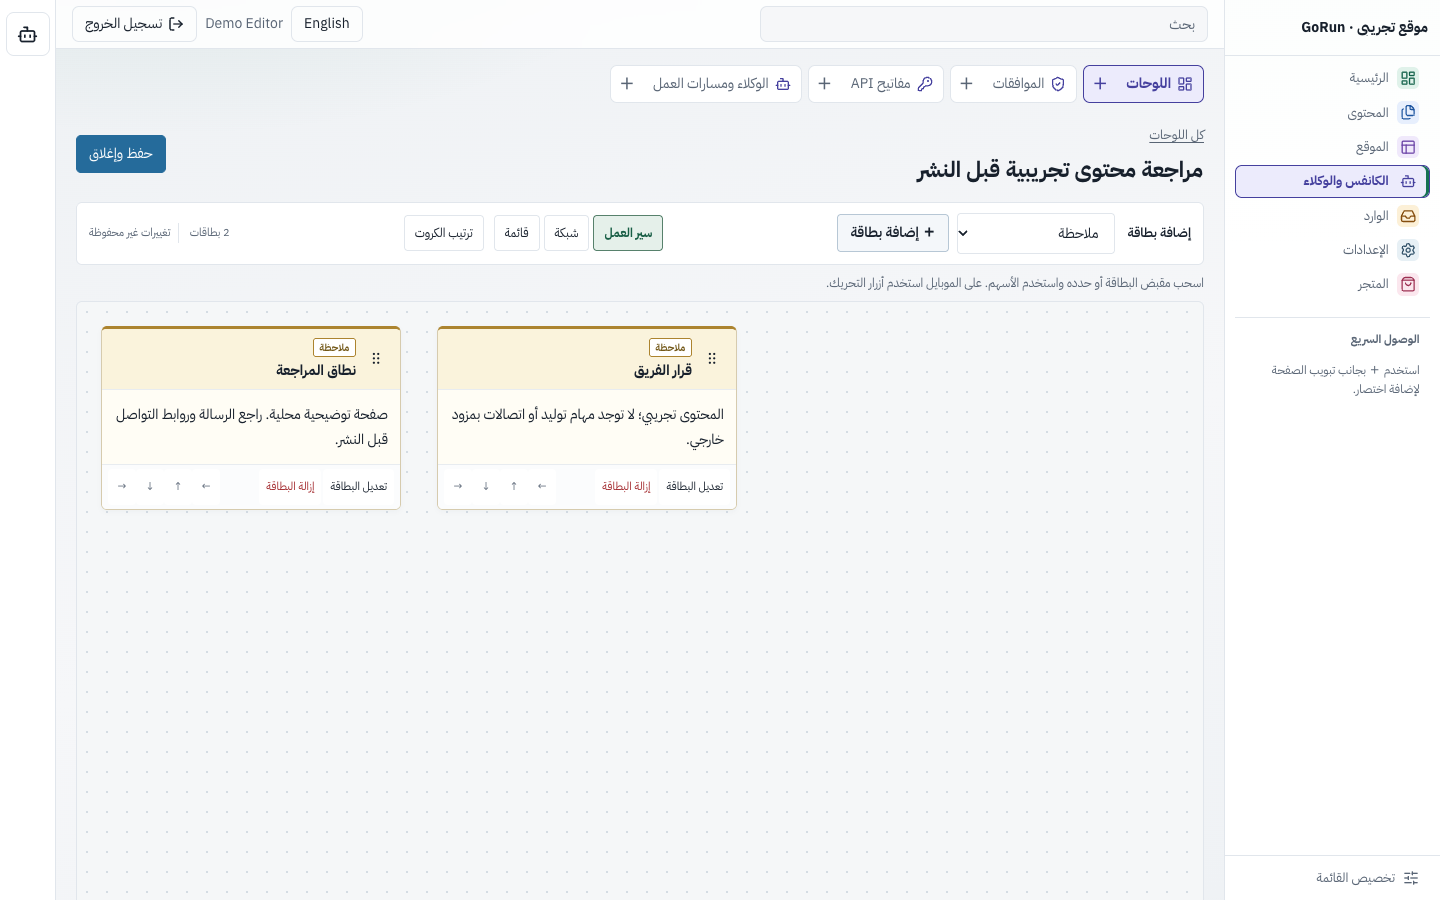Click the + إضافة بطاقة add card button
Screen dimensions: 1440x900
[x=893, y=233]
